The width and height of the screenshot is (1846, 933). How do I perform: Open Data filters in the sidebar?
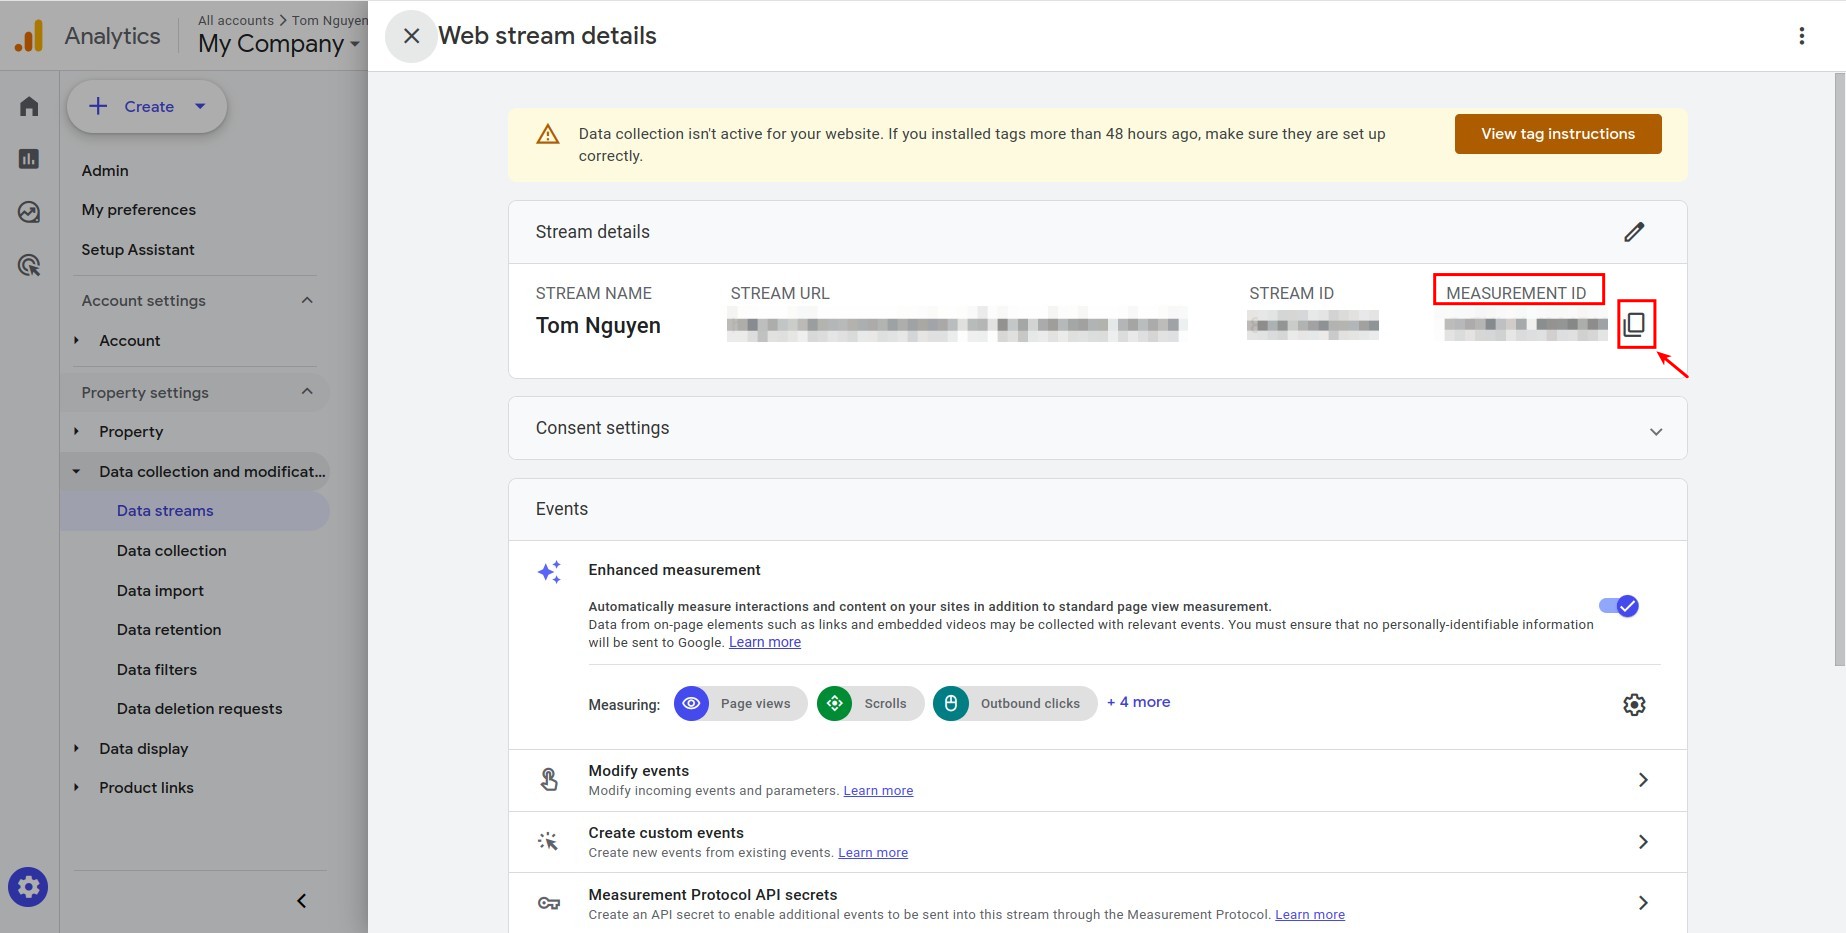tap(157, 670)
